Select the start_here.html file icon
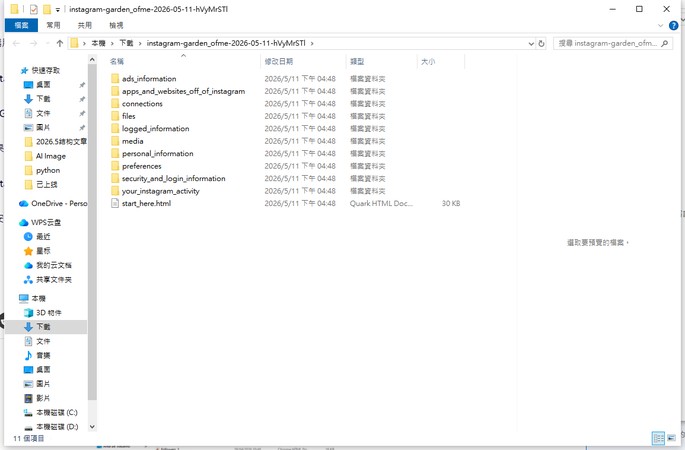The width and height of the screenshot is (685, 450). 115,203
